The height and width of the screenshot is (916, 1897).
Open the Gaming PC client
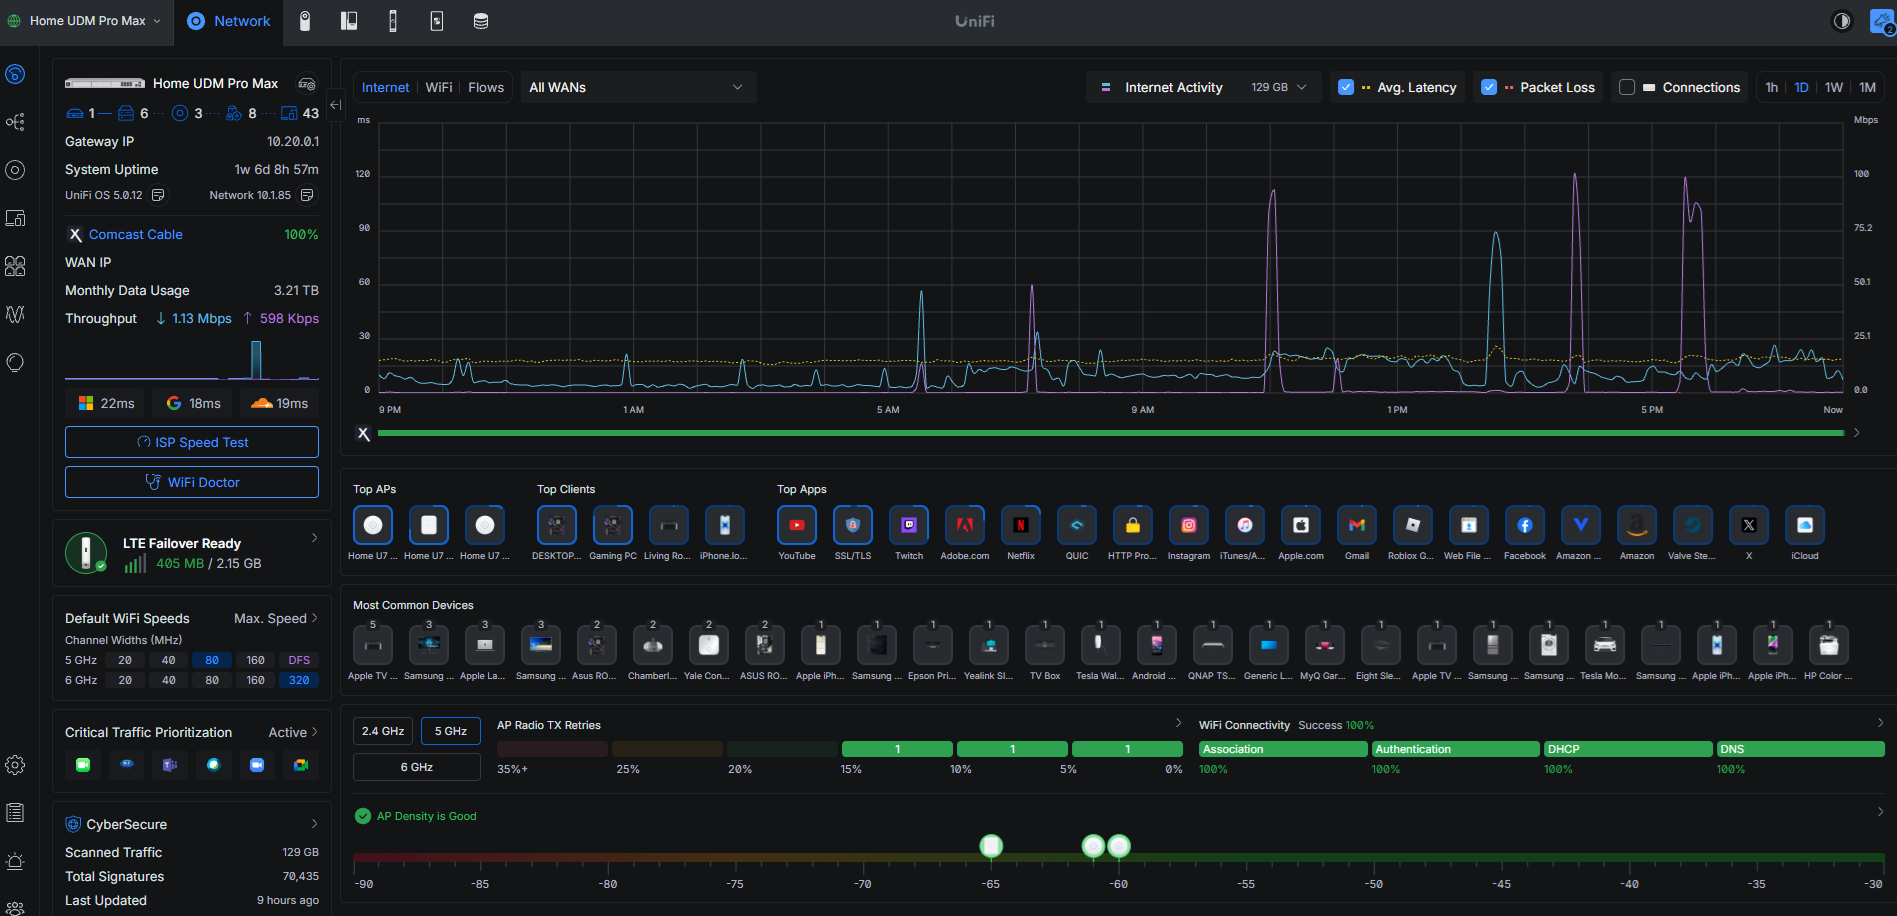click(613, 526)
